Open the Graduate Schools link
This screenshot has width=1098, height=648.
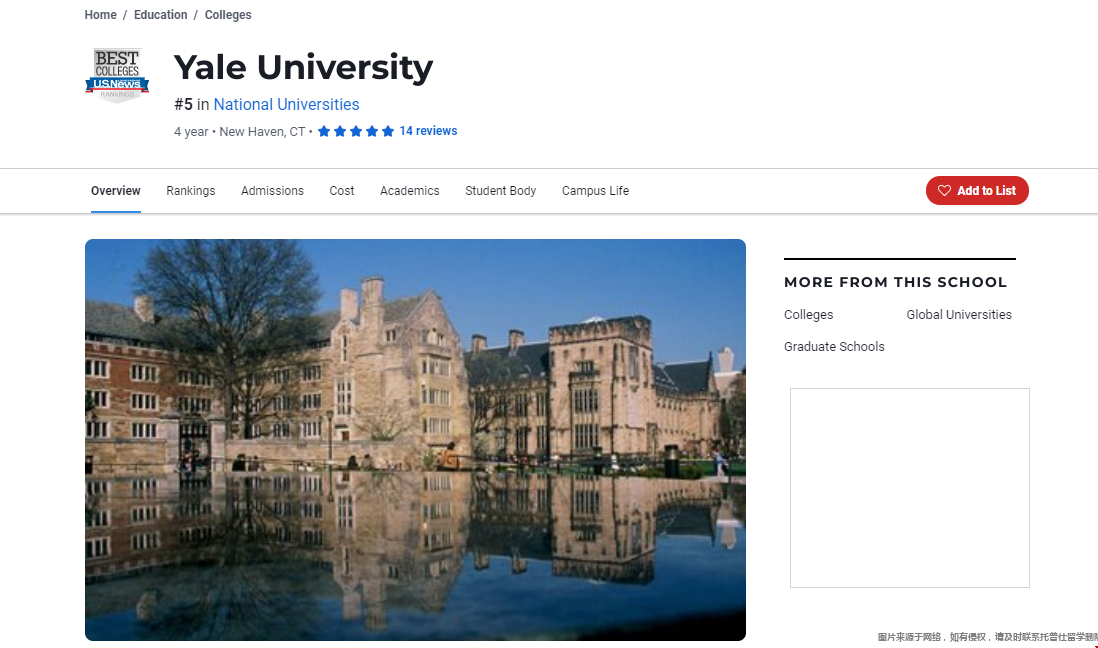pos(834,347)
